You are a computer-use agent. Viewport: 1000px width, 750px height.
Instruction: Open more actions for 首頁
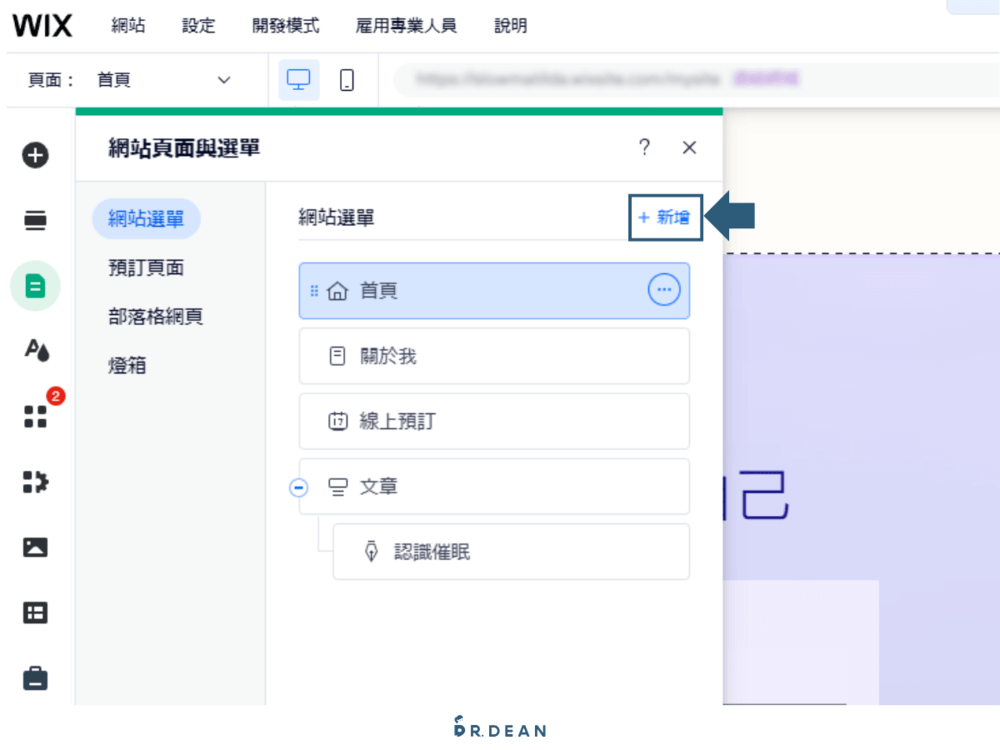point(663,290)
